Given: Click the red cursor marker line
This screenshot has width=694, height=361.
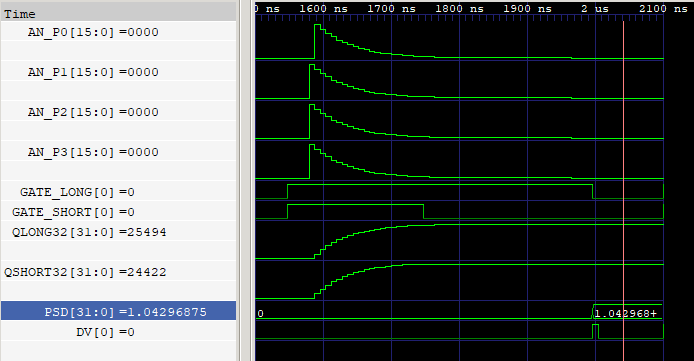Looking at the screenshot, I should coord(624,190).
